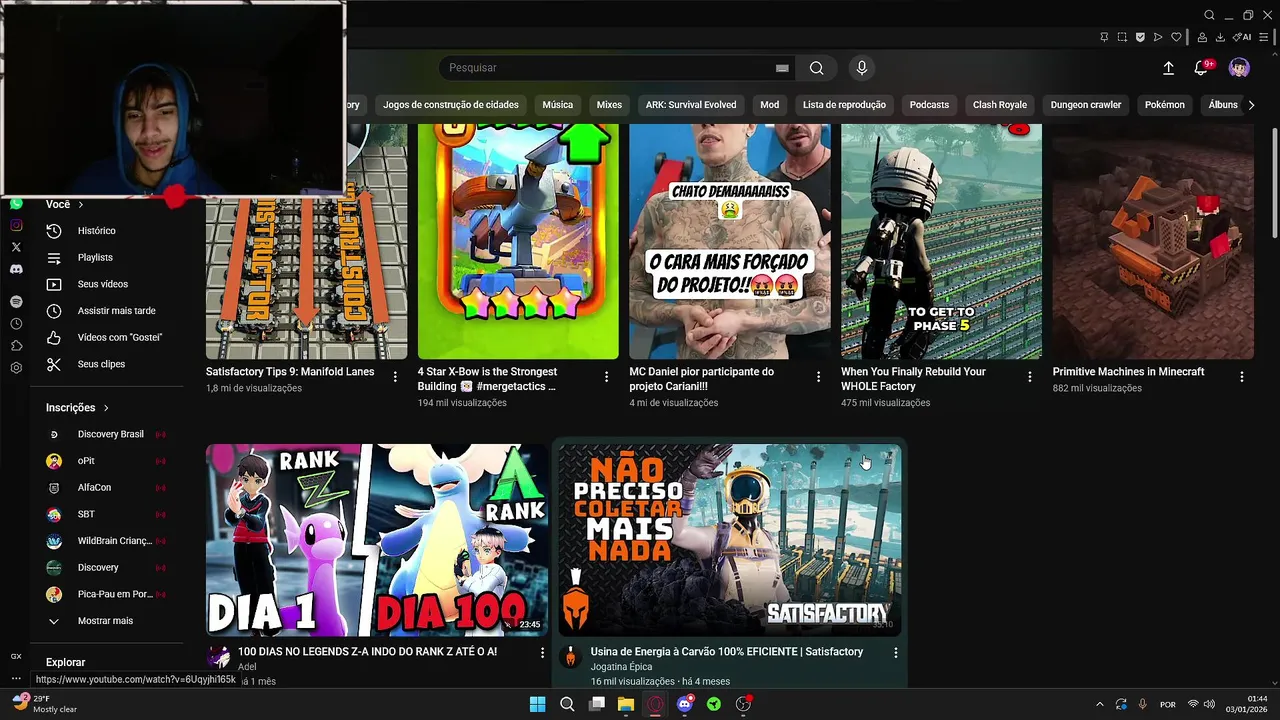The image size is (1280, 720).
Task: Open Opera GX snapshot tool icon
Action: tap(1122, 37)
